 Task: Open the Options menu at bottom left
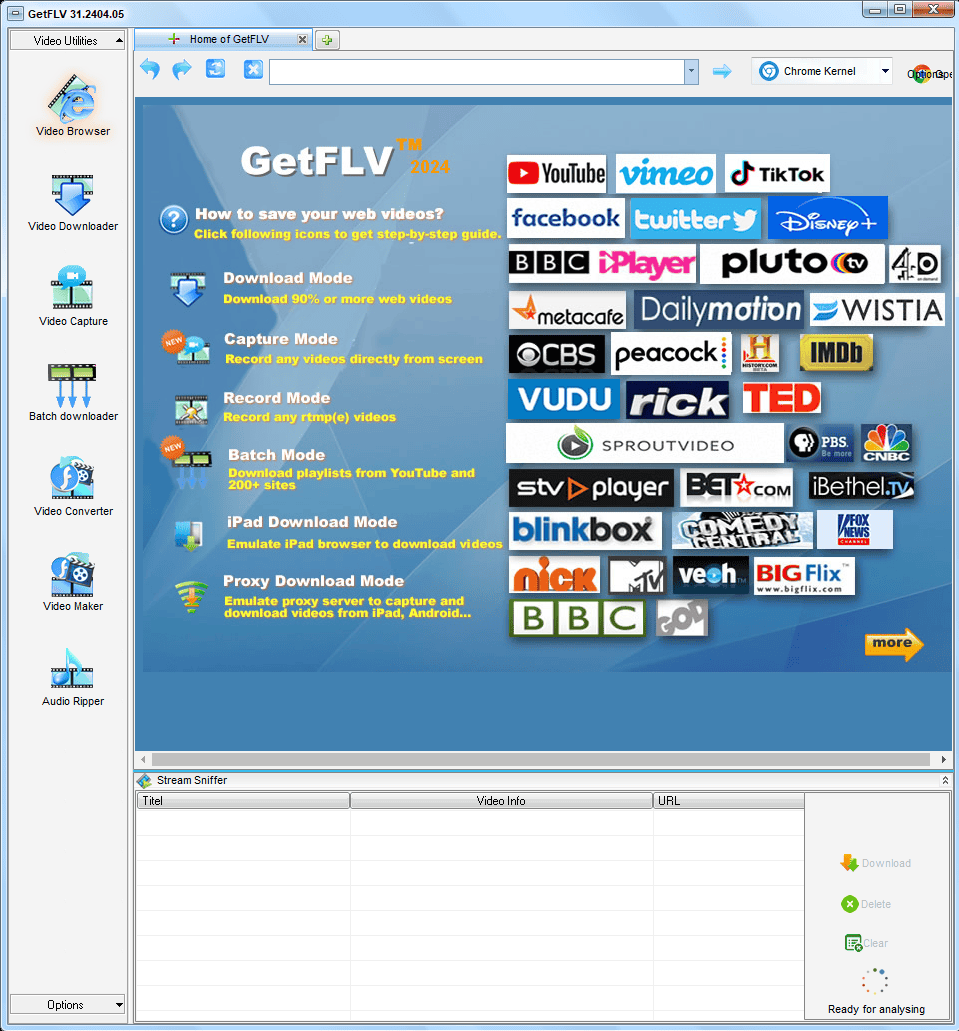(x=67, y=1004)
